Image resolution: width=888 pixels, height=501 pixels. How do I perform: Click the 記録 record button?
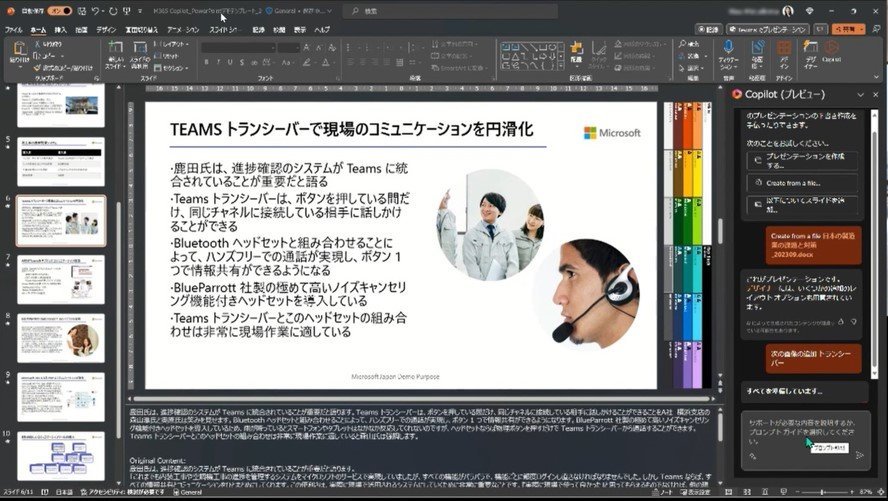point(708,29)
